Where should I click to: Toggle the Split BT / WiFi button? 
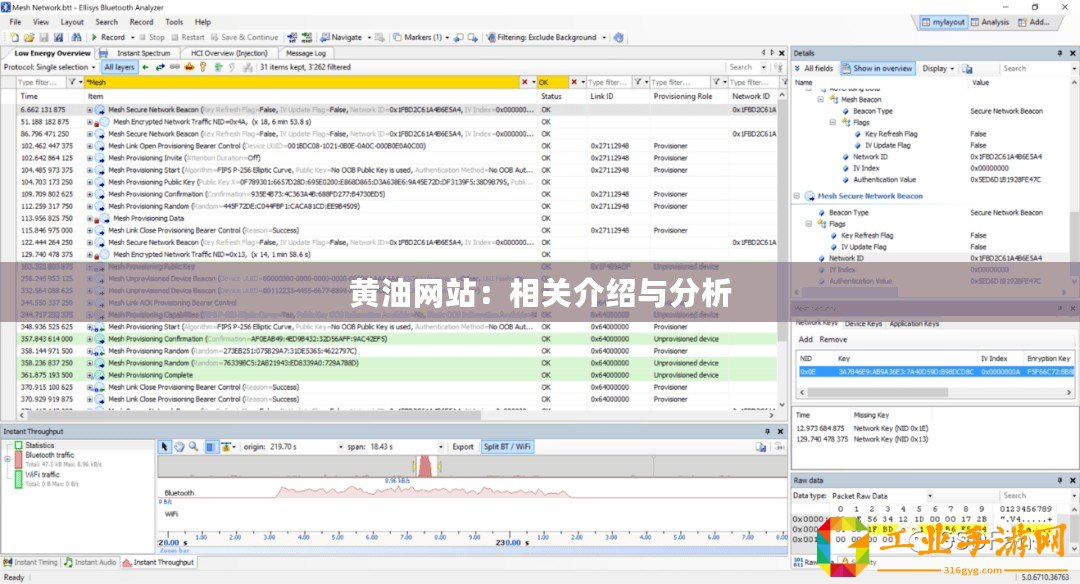(x=507, y=447)
